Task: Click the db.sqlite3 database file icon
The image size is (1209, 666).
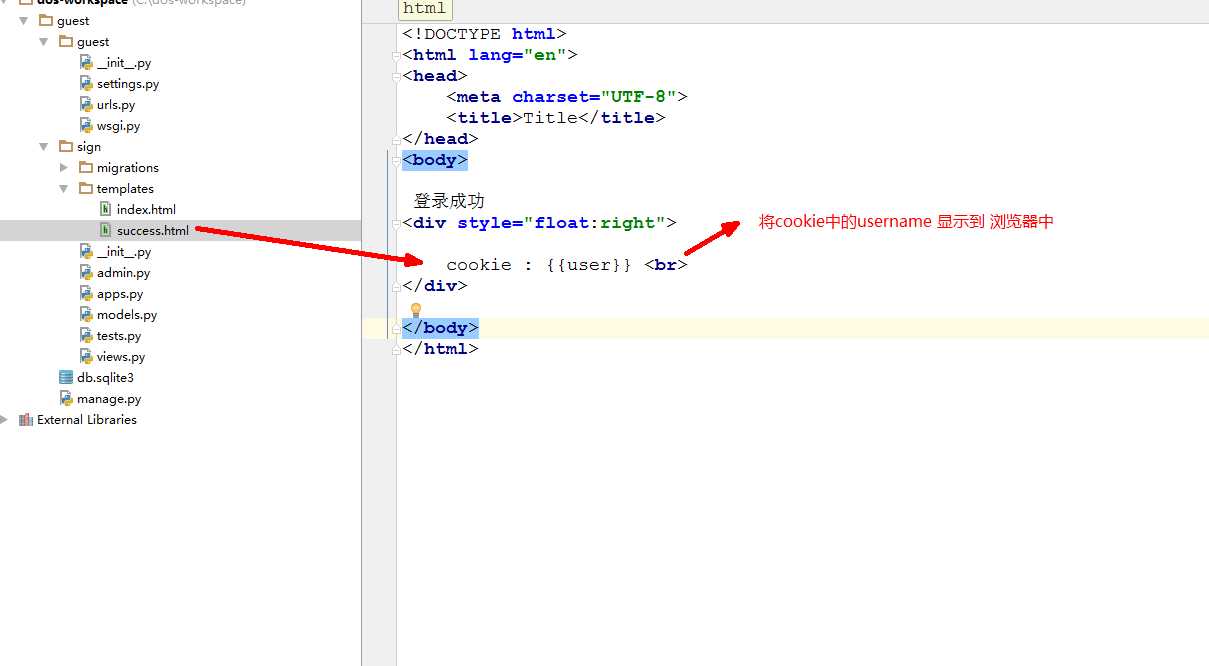Action: coord(66,377)
